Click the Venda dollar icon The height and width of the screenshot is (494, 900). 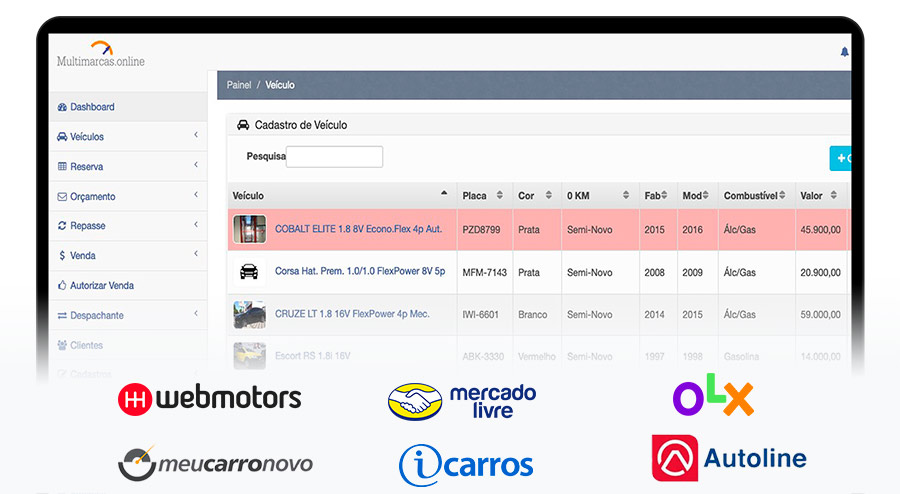(x=62, y=255)
